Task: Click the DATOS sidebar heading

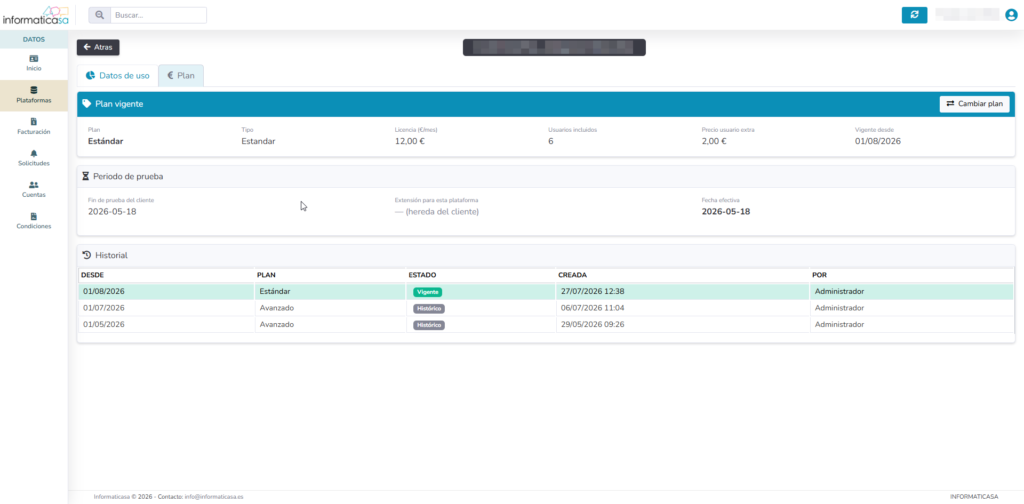Action: point(34,39)
